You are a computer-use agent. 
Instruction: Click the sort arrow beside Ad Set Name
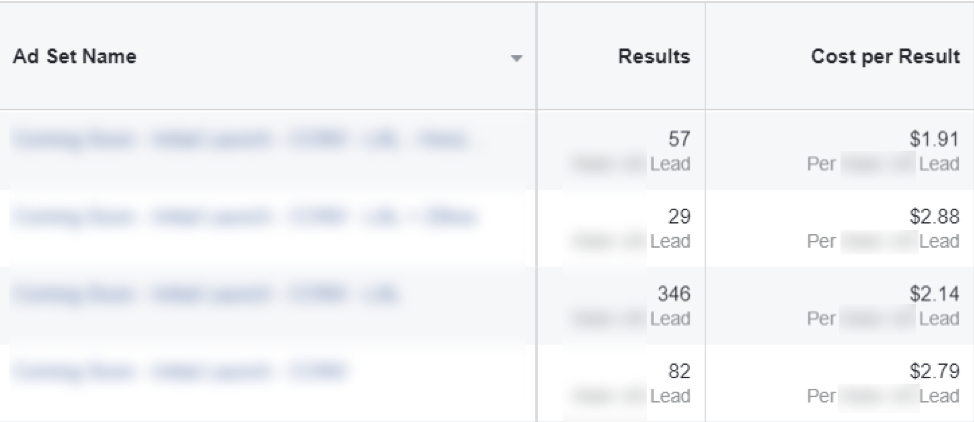[x=516, y=58]
